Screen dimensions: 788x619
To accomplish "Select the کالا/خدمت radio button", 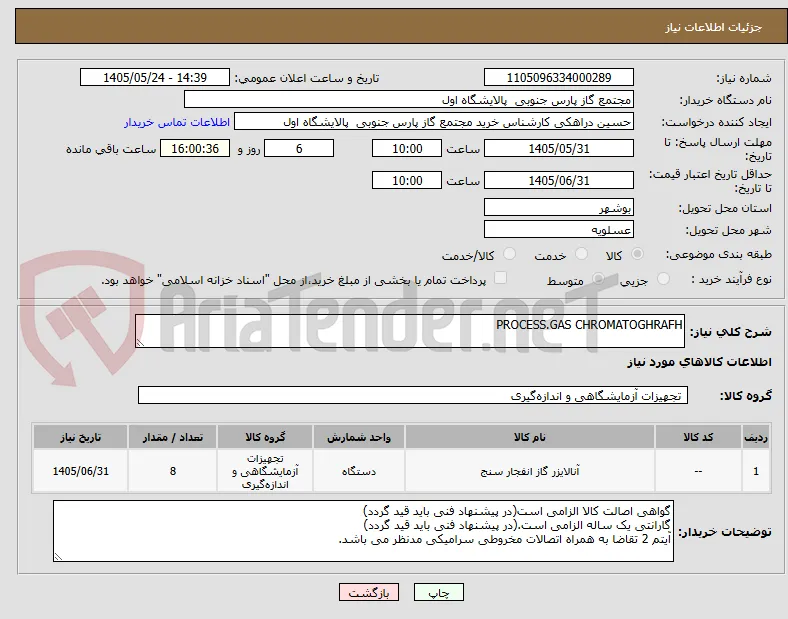I will point(510,254).
